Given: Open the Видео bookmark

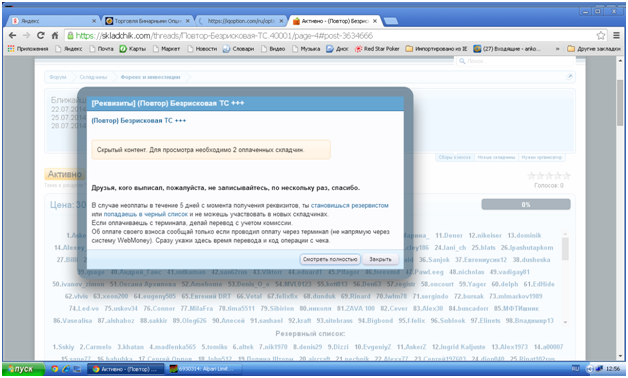Looking at the screenshot, I should (273, 49).
